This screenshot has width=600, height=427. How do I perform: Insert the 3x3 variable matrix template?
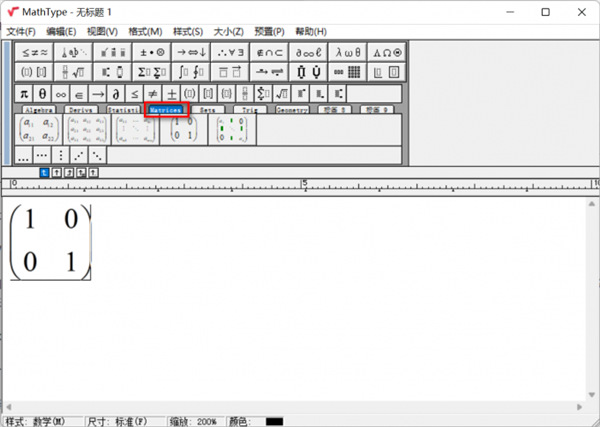[x=87, y=129]
